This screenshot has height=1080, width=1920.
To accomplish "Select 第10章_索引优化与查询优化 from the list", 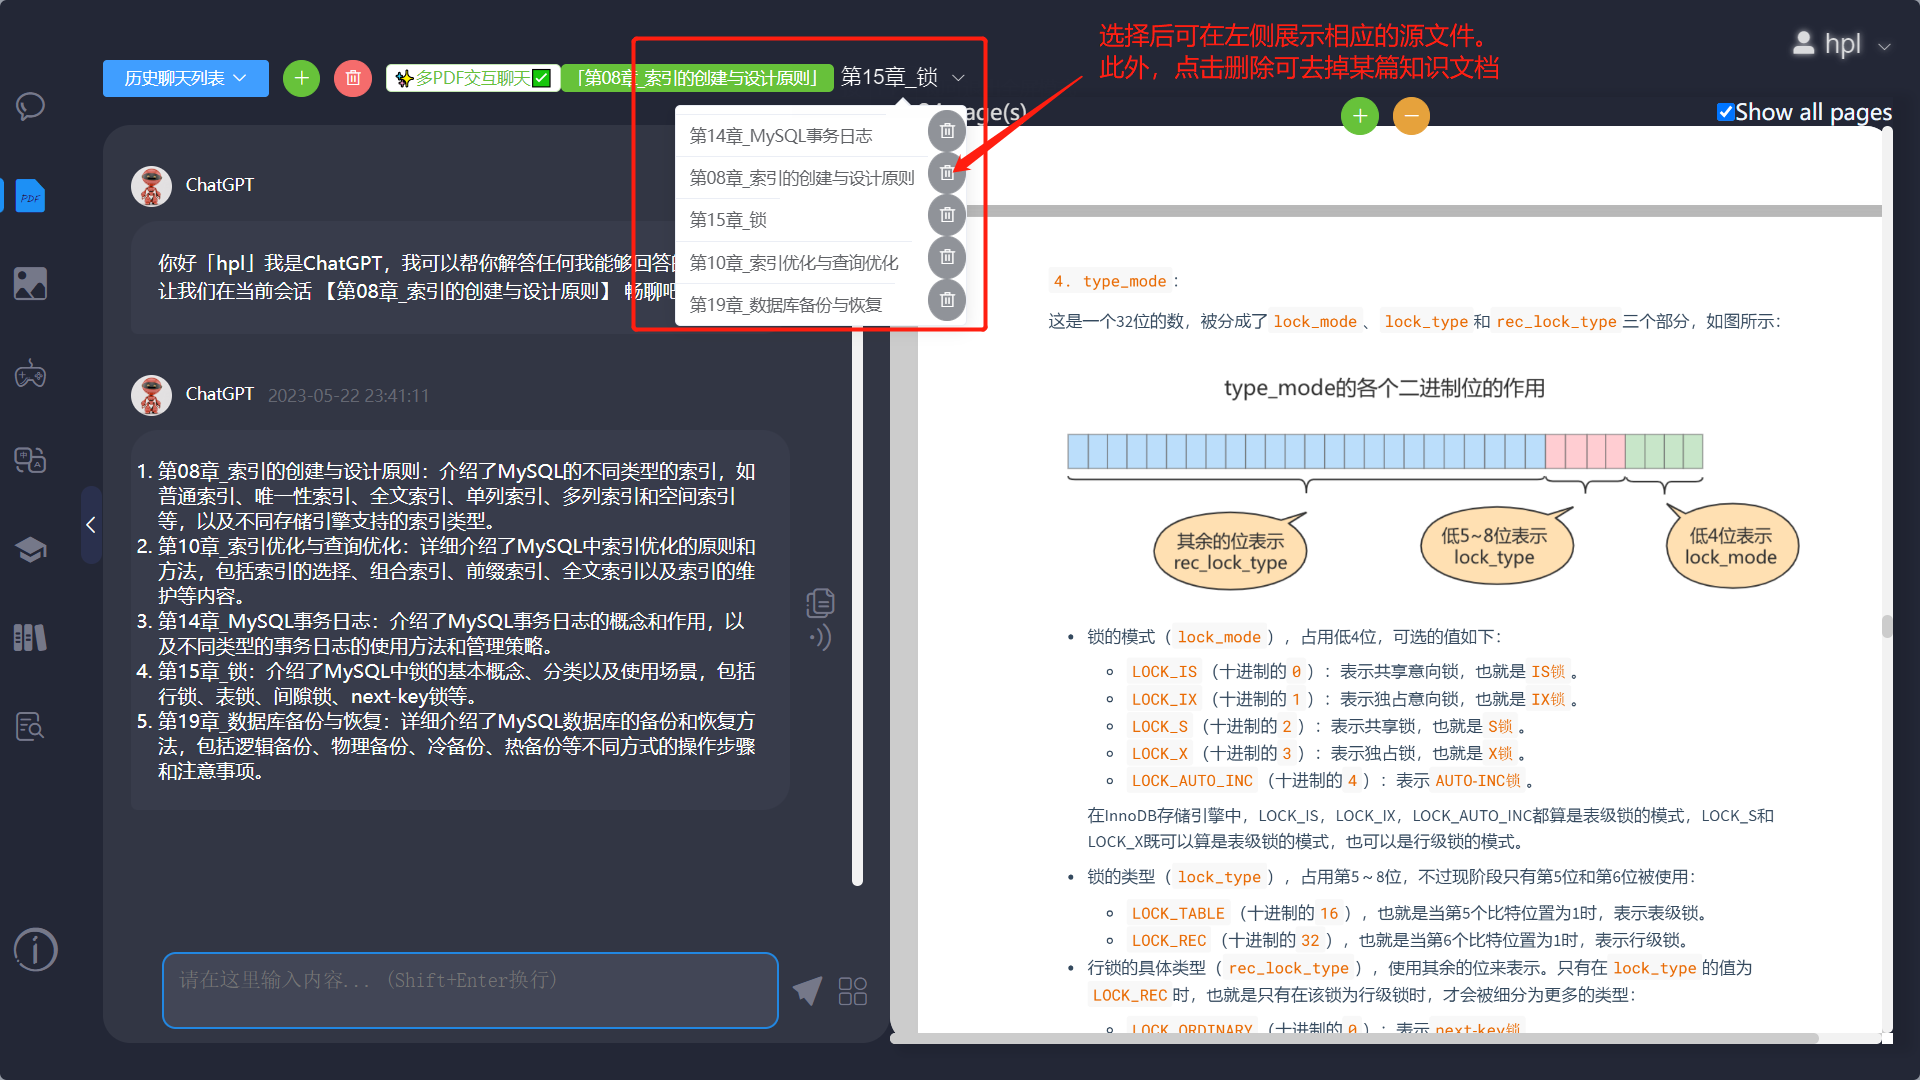I will pyautogui.click(x=794, y=263).
